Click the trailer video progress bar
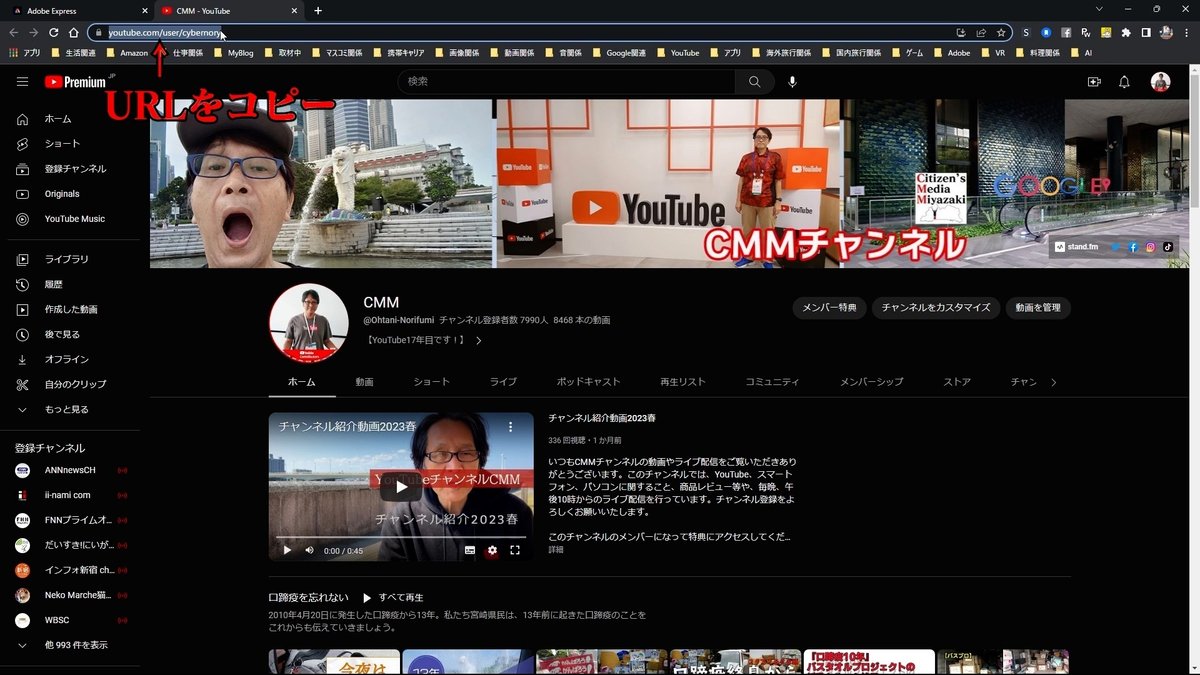 (400, 537)
